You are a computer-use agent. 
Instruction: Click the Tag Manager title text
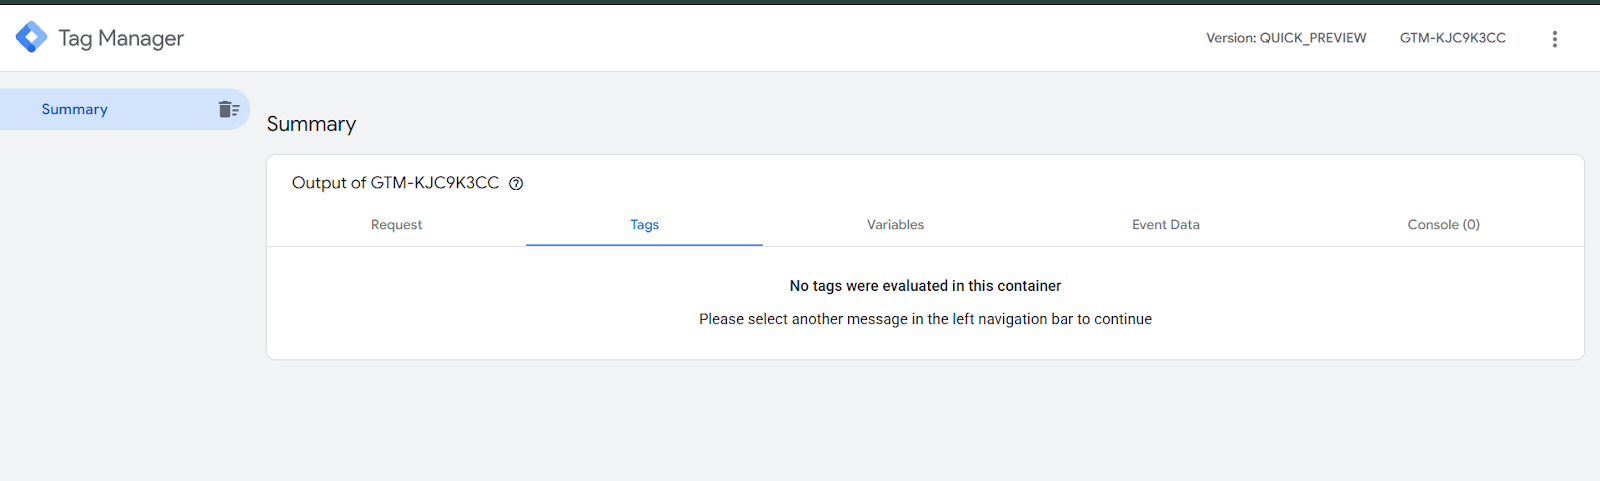121,38
